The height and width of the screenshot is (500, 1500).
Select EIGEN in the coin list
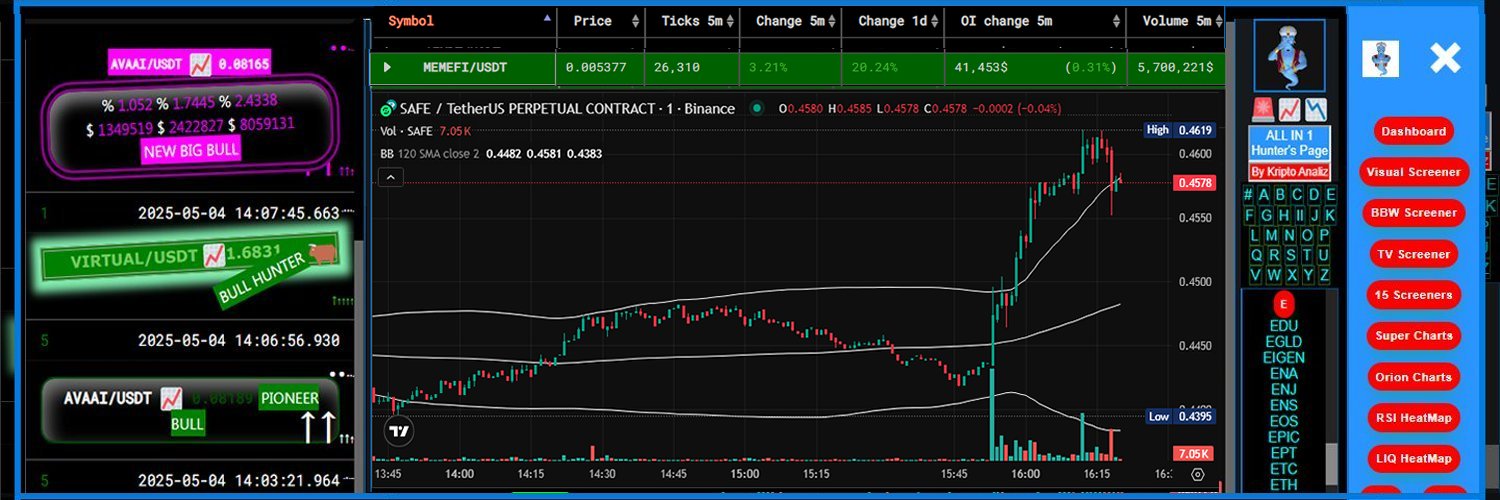pos(1283,358)
